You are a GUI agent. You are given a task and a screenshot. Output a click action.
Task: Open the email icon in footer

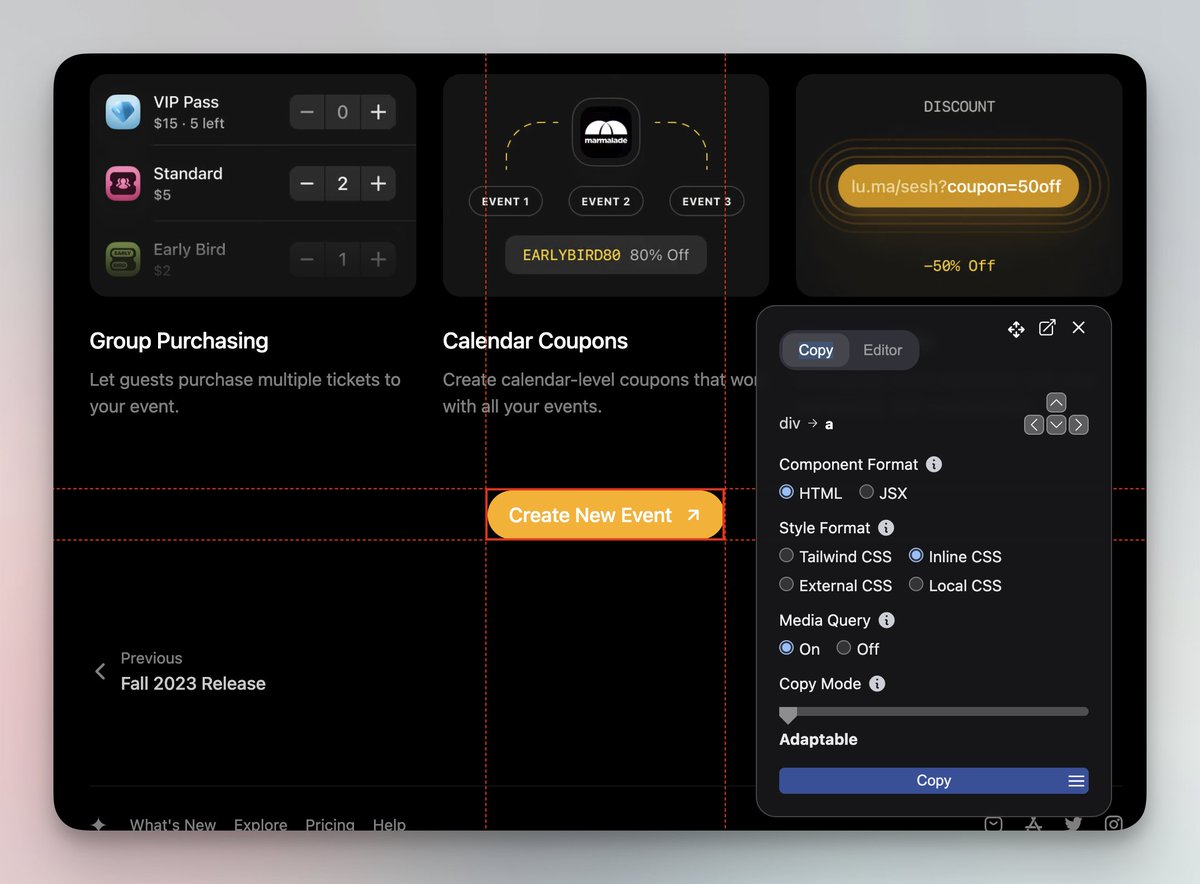point(993,824)
